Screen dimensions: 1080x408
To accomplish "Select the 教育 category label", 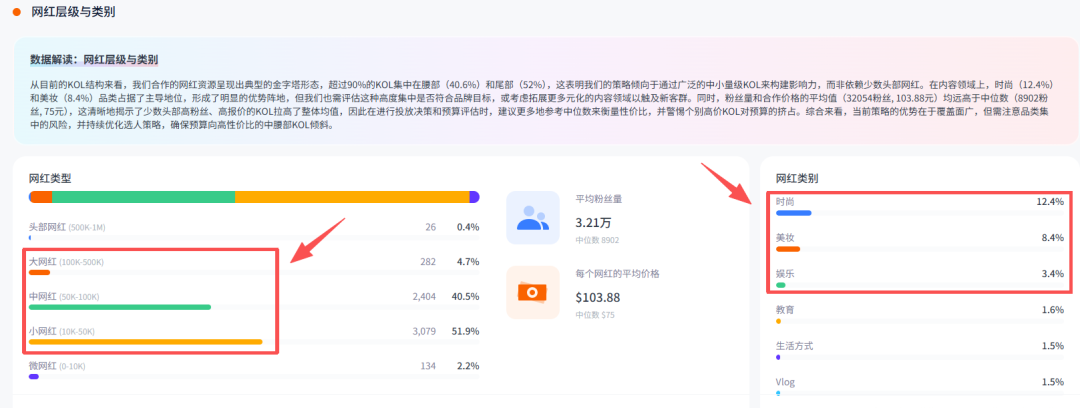I will [785, 309].
